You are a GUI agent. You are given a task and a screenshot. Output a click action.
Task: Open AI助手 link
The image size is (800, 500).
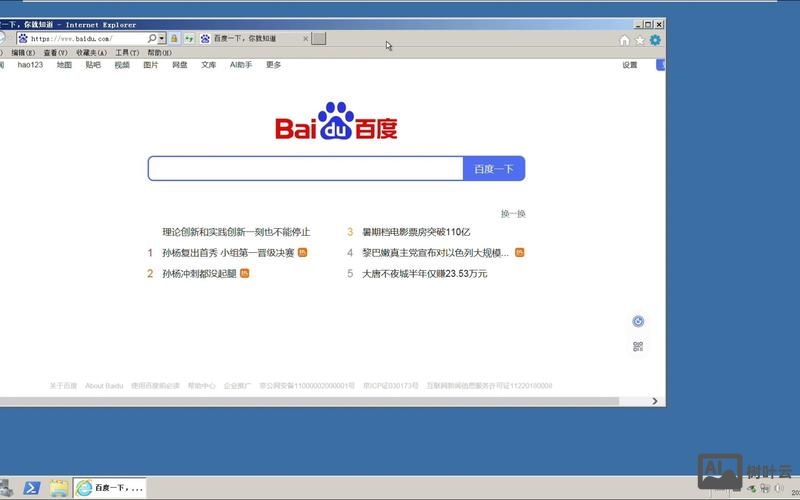241,65
